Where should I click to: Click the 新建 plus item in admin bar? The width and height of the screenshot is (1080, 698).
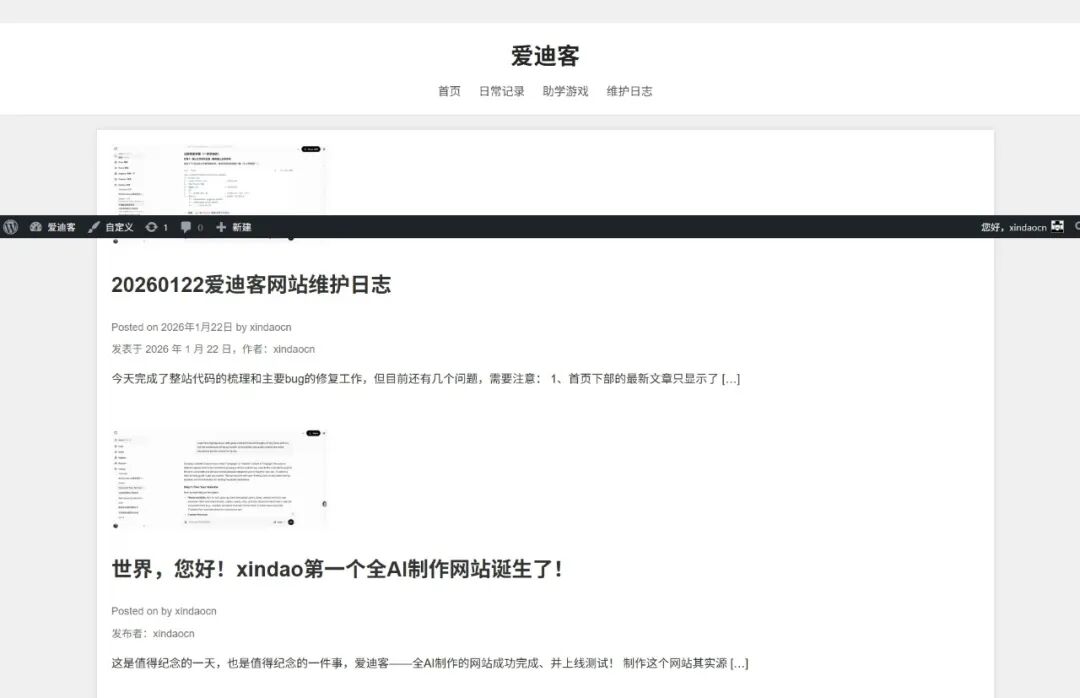(x=234, y=227)
